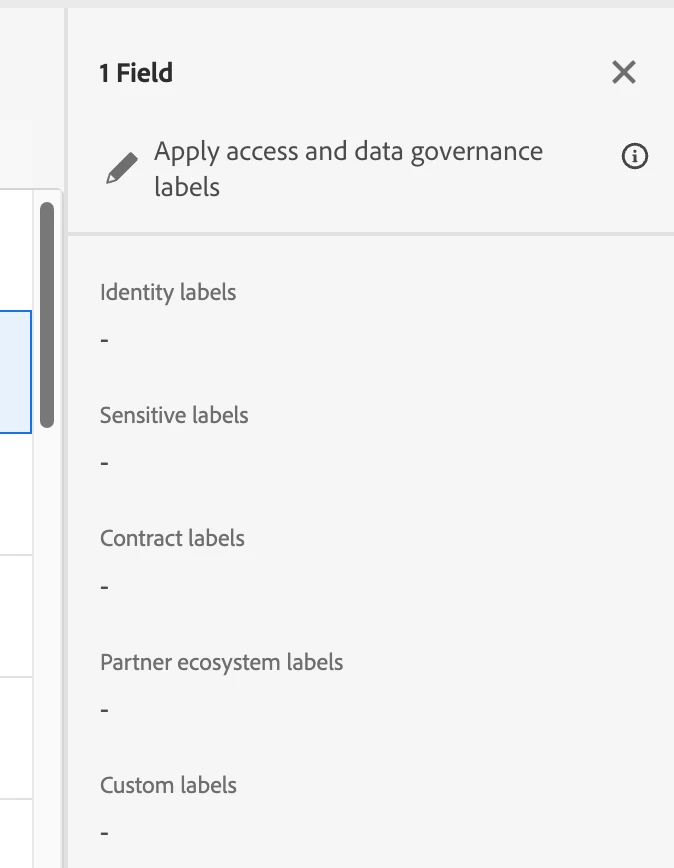Click the vertical scrollbar thumb
This screenshot has width=674, height=868.
tap(47, 315)
